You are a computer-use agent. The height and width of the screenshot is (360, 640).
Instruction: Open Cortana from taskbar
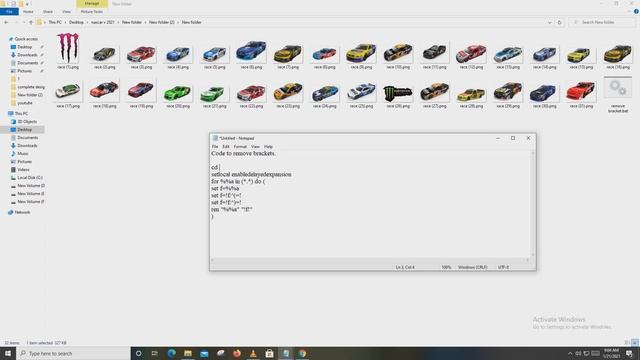[x=138, y=353]
